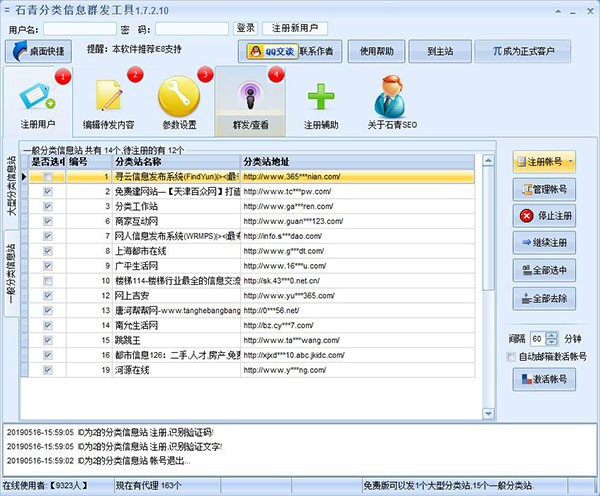The width and height of the screenshot is (600, 496).
Task: Enable 自动邮箱激活帐号 checkbox
Action: pos(512,356)
